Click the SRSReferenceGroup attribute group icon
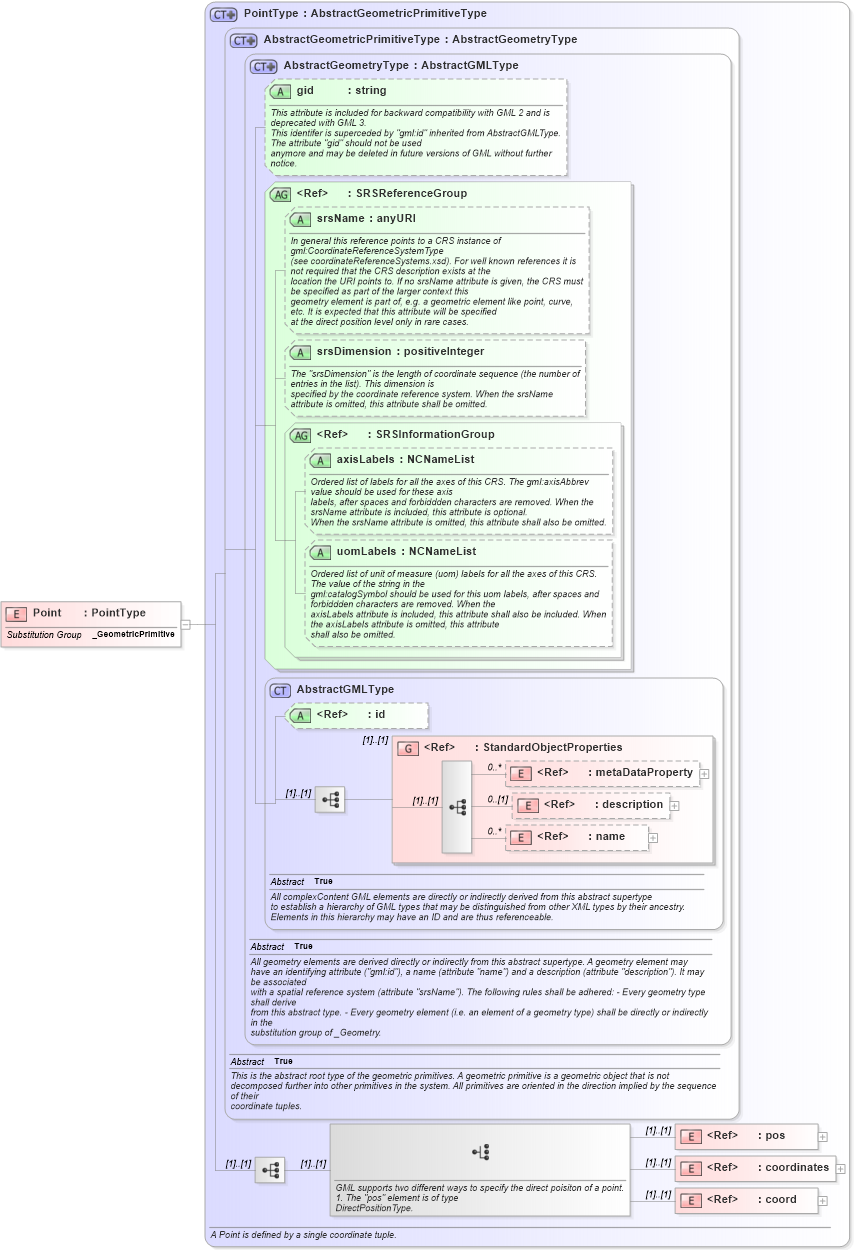The height and width of the screenshot is (1250, 854). coord(282,193)
